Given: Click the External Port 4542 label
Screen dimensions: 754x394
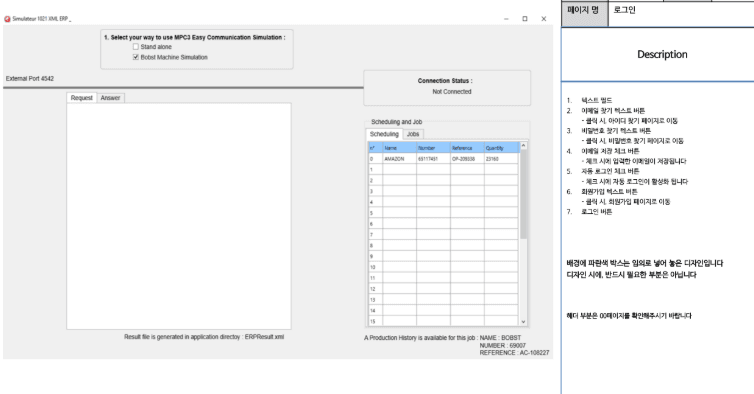Looking at the screenshot, I should (x=30, y=78).
